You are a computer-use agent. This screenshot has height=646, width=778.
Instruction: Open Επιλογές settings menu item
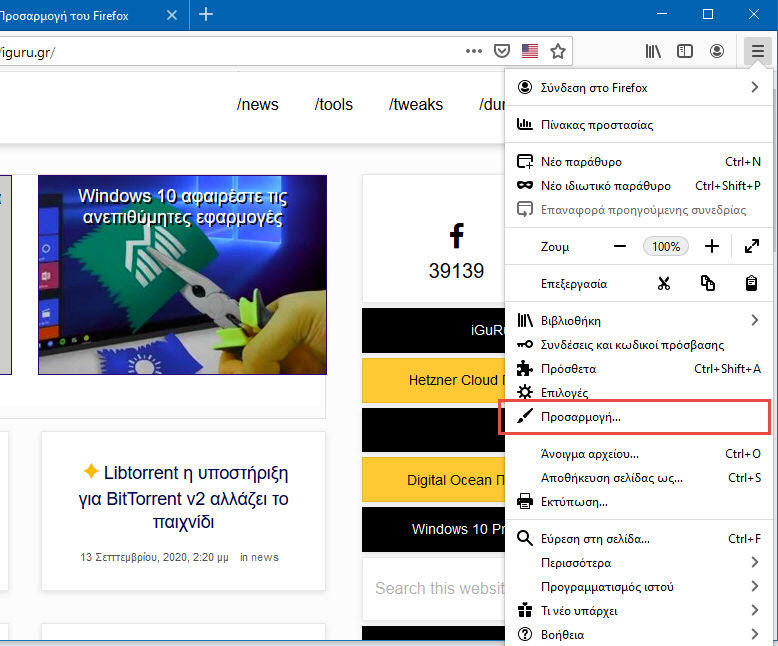coord(638,392)
